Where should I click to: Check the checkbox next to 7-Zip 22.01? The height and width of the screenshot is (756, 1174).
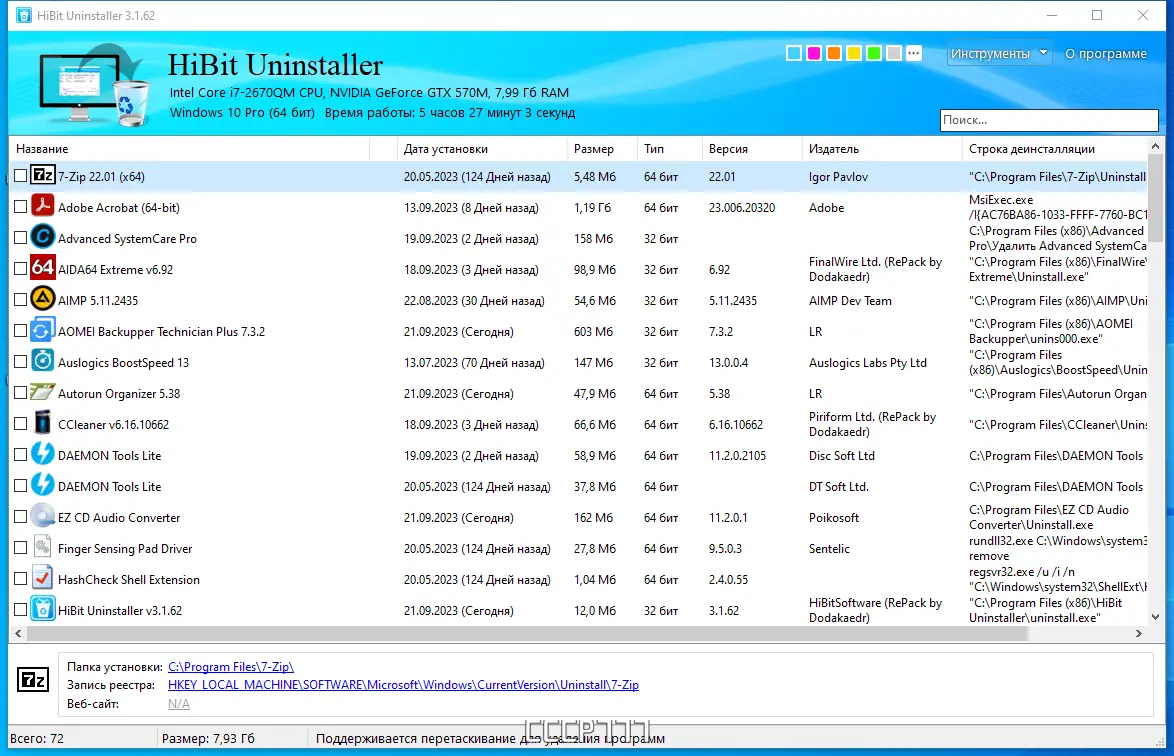[20, 175]
